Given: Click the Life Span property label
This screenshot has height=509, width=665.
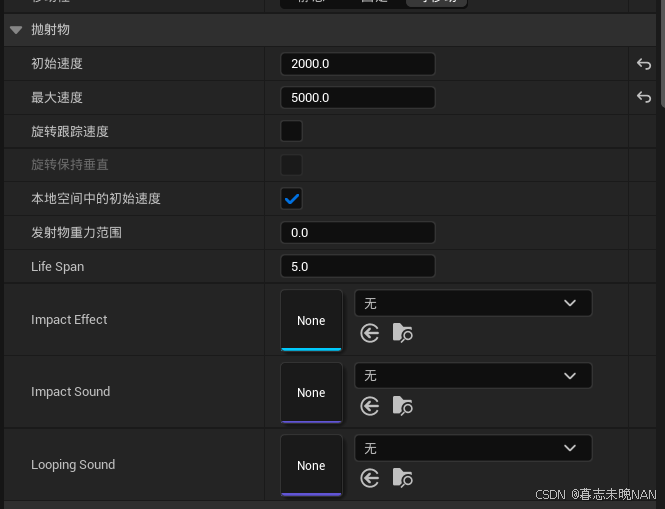Looking at the screenshot, I should [x=58, y=267].
